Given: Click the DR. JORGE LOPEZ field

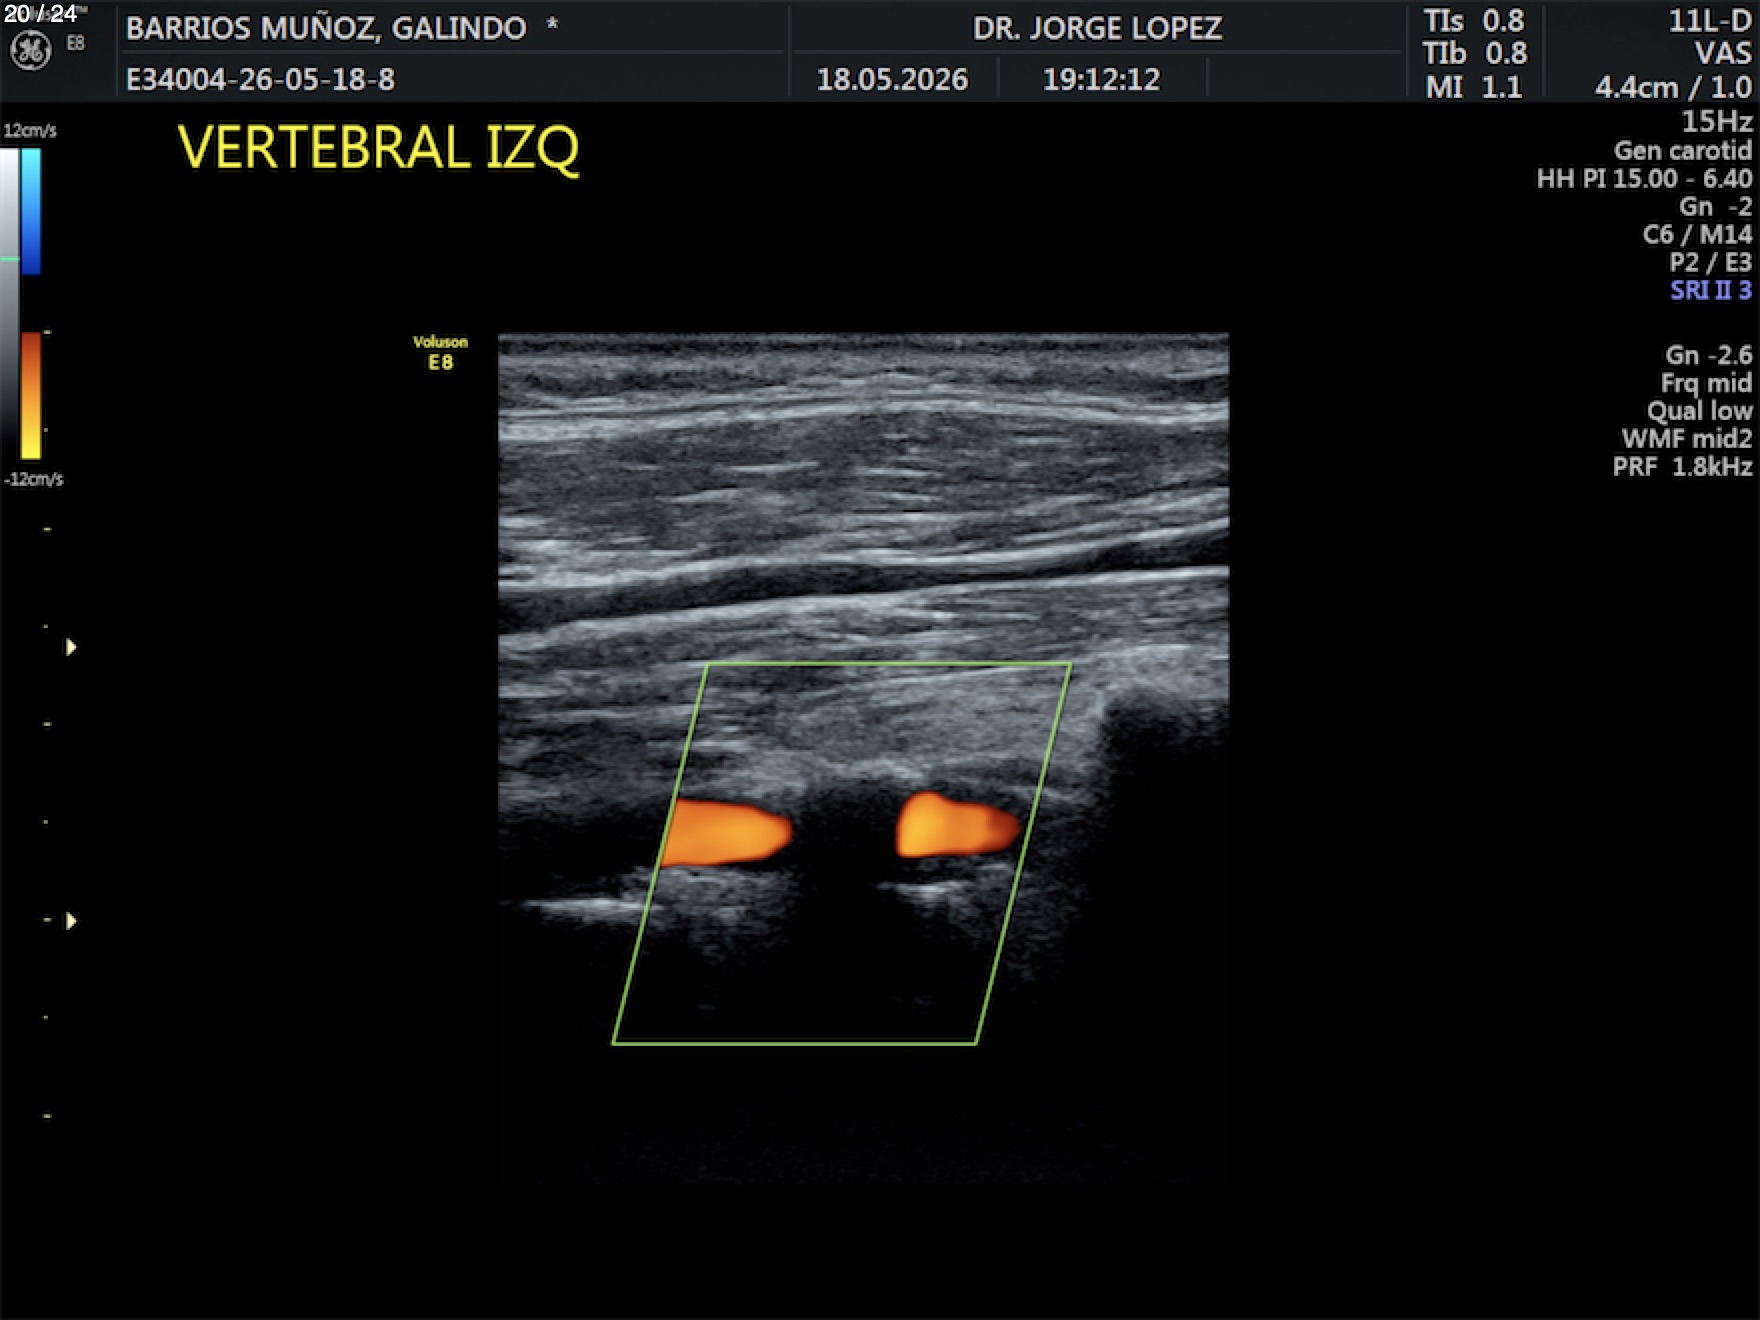Looking at the screenshot, I should 1097,28.
